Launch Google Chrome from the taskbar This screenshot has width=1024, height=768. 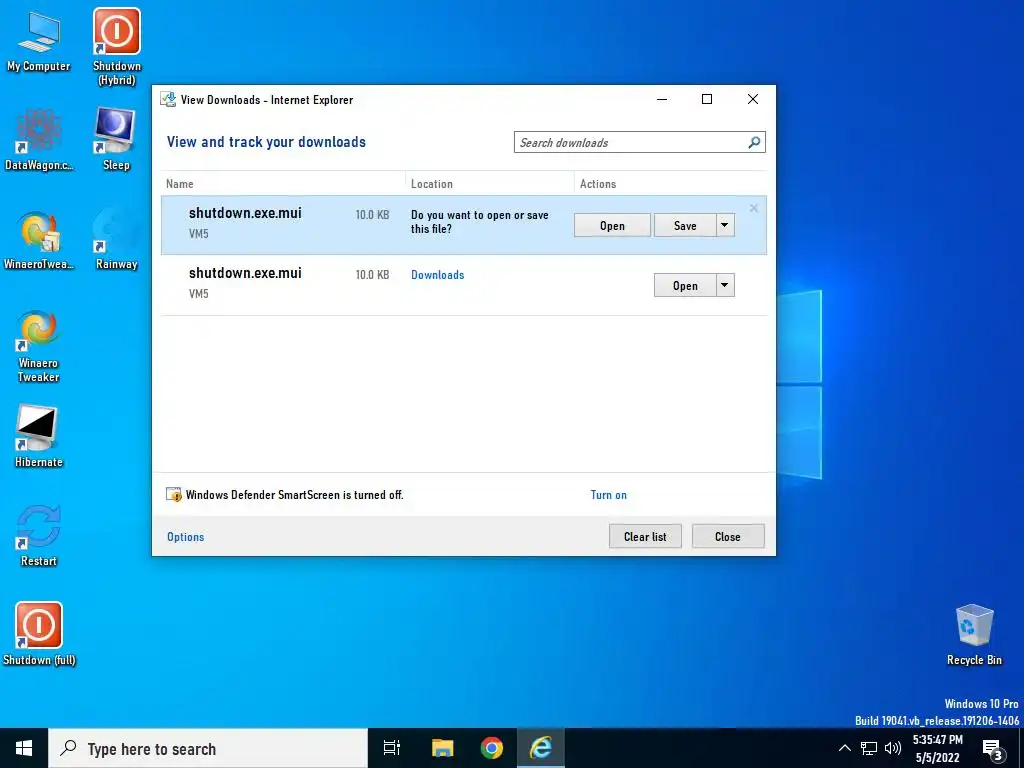492,748
